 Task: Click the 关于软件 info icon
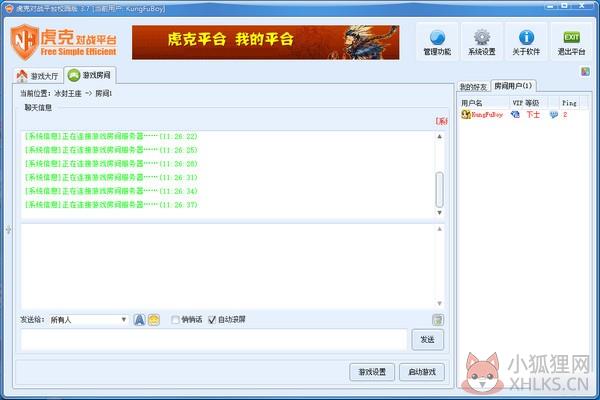(x=526, y=38)
